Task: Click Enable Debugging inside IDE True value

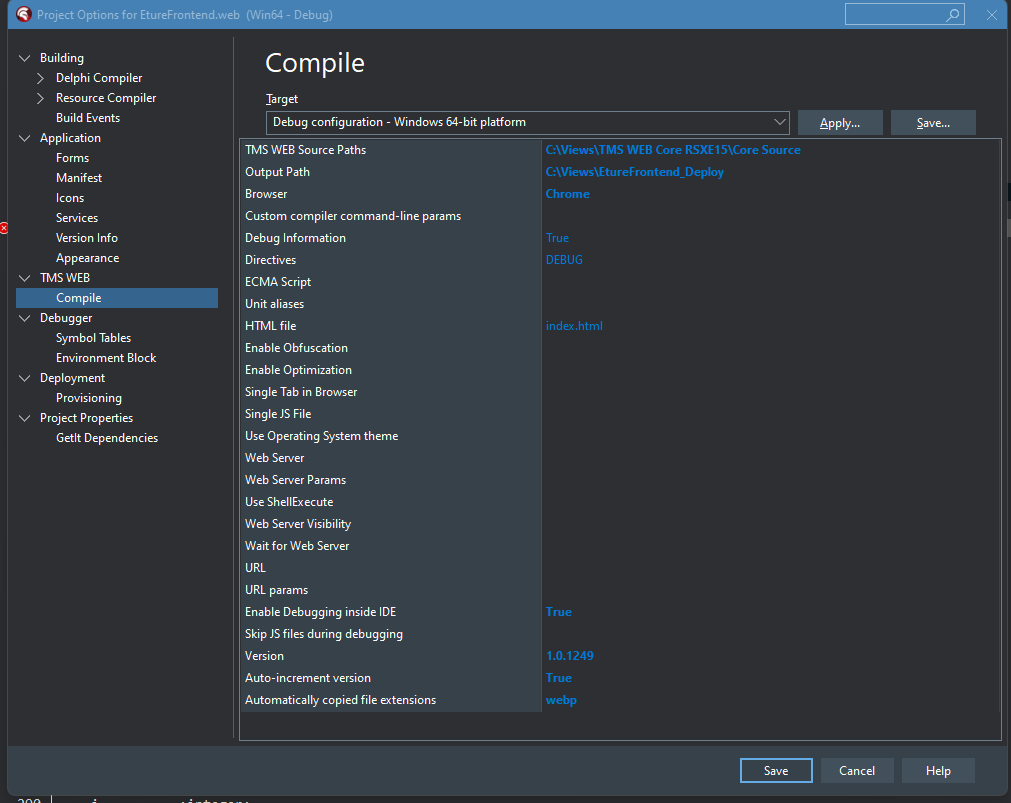Action: [558, 612]
